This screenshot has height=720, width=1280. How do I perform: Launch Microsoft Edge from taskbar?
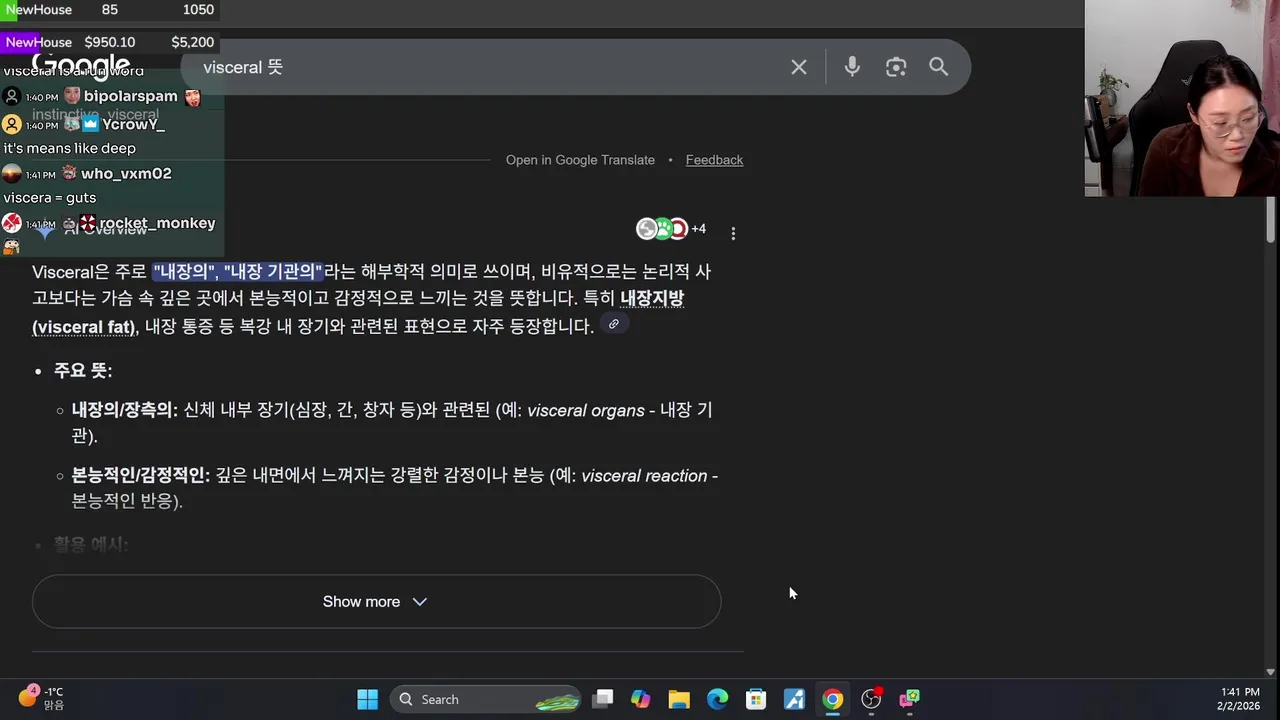click(718, 699)
